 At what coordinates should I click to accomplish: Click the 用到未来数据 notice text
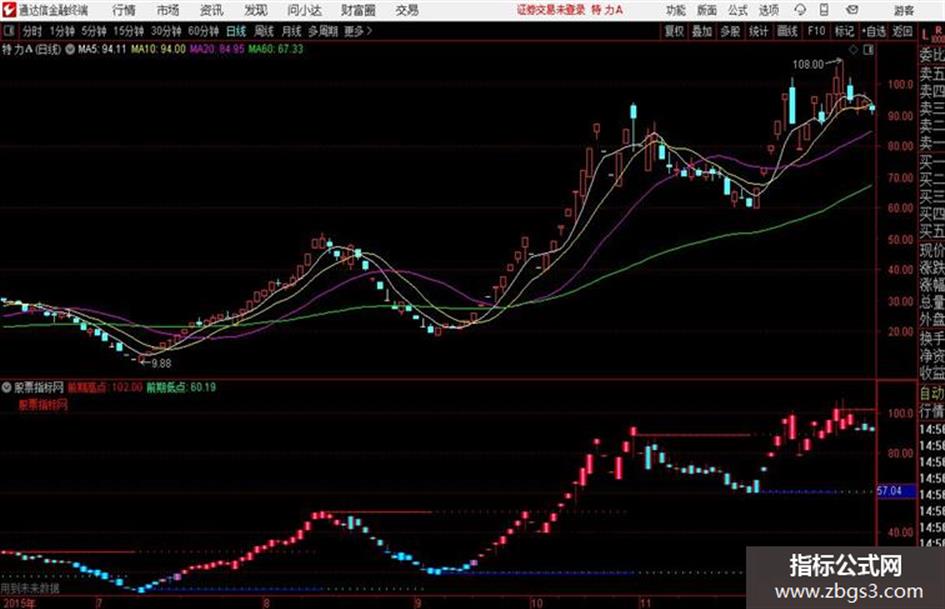click(x=30, y=587)
